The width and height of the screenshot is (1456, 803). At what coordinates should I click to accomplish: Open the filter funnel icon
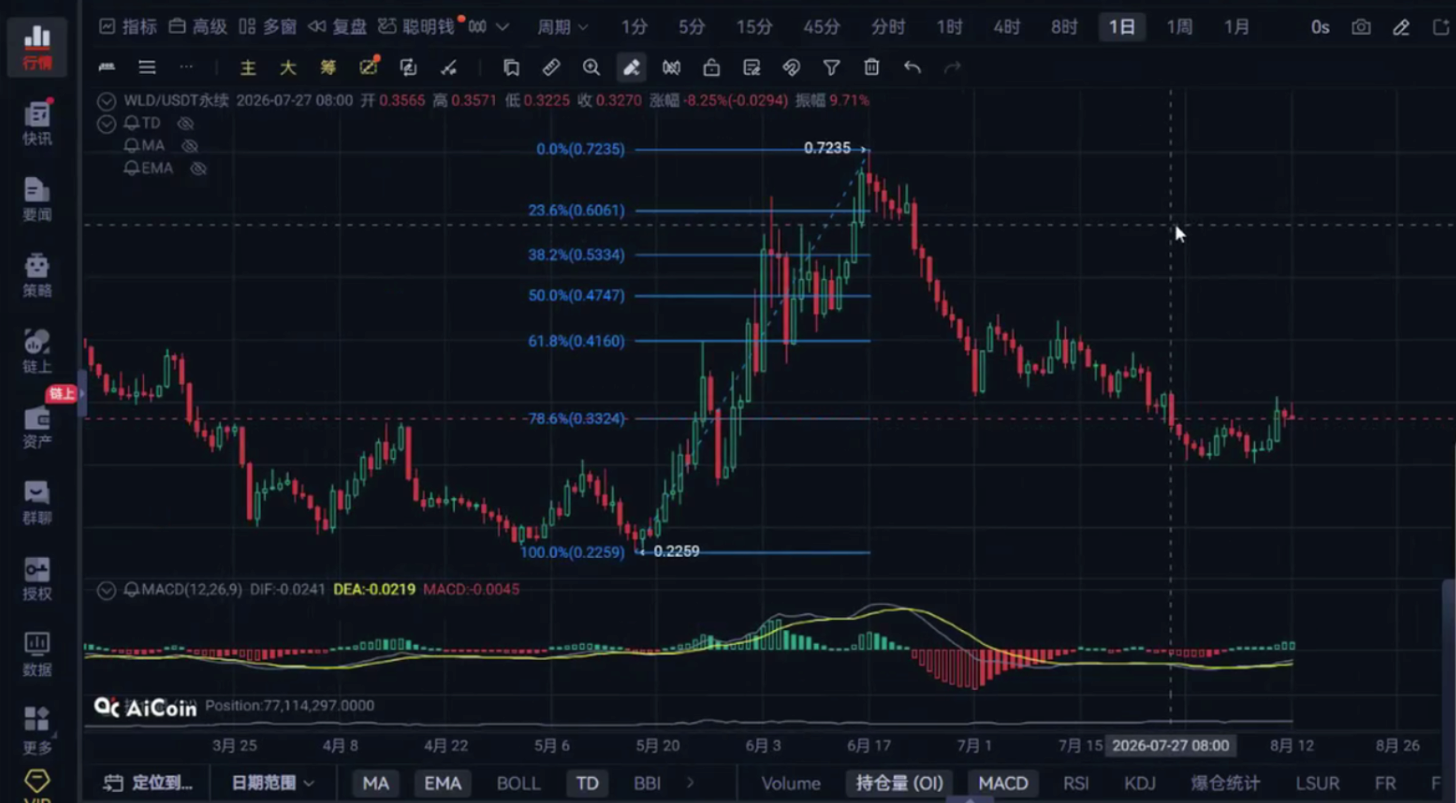pyautogui.click(x=831, y=67)
